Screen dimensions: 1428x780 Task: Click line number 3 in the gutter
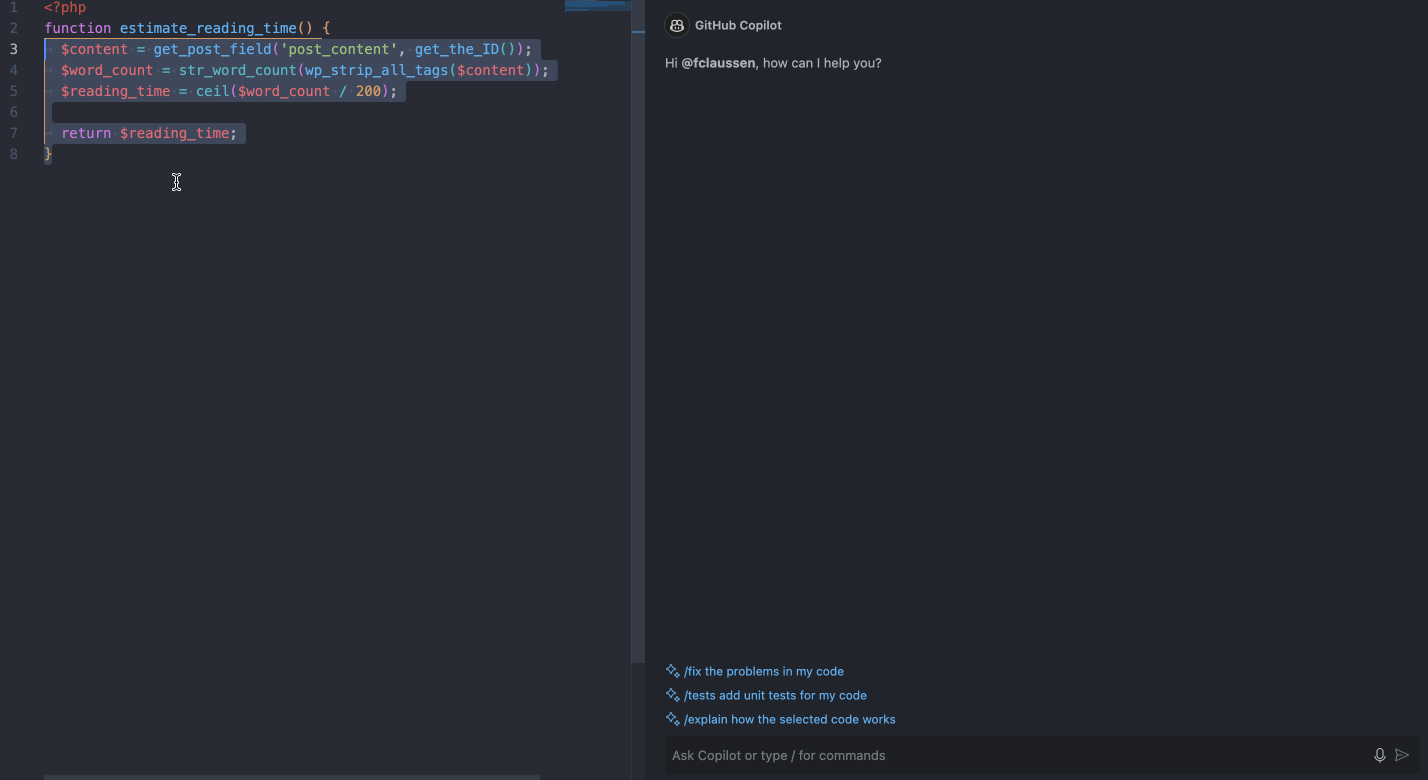13,48
